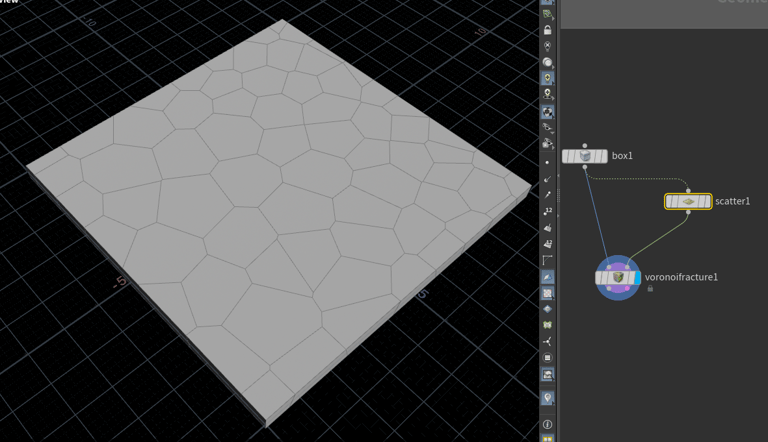The image size is (768, 442).
Task: Toggle display point numbers '12' icon
Action: click(548, 211)
